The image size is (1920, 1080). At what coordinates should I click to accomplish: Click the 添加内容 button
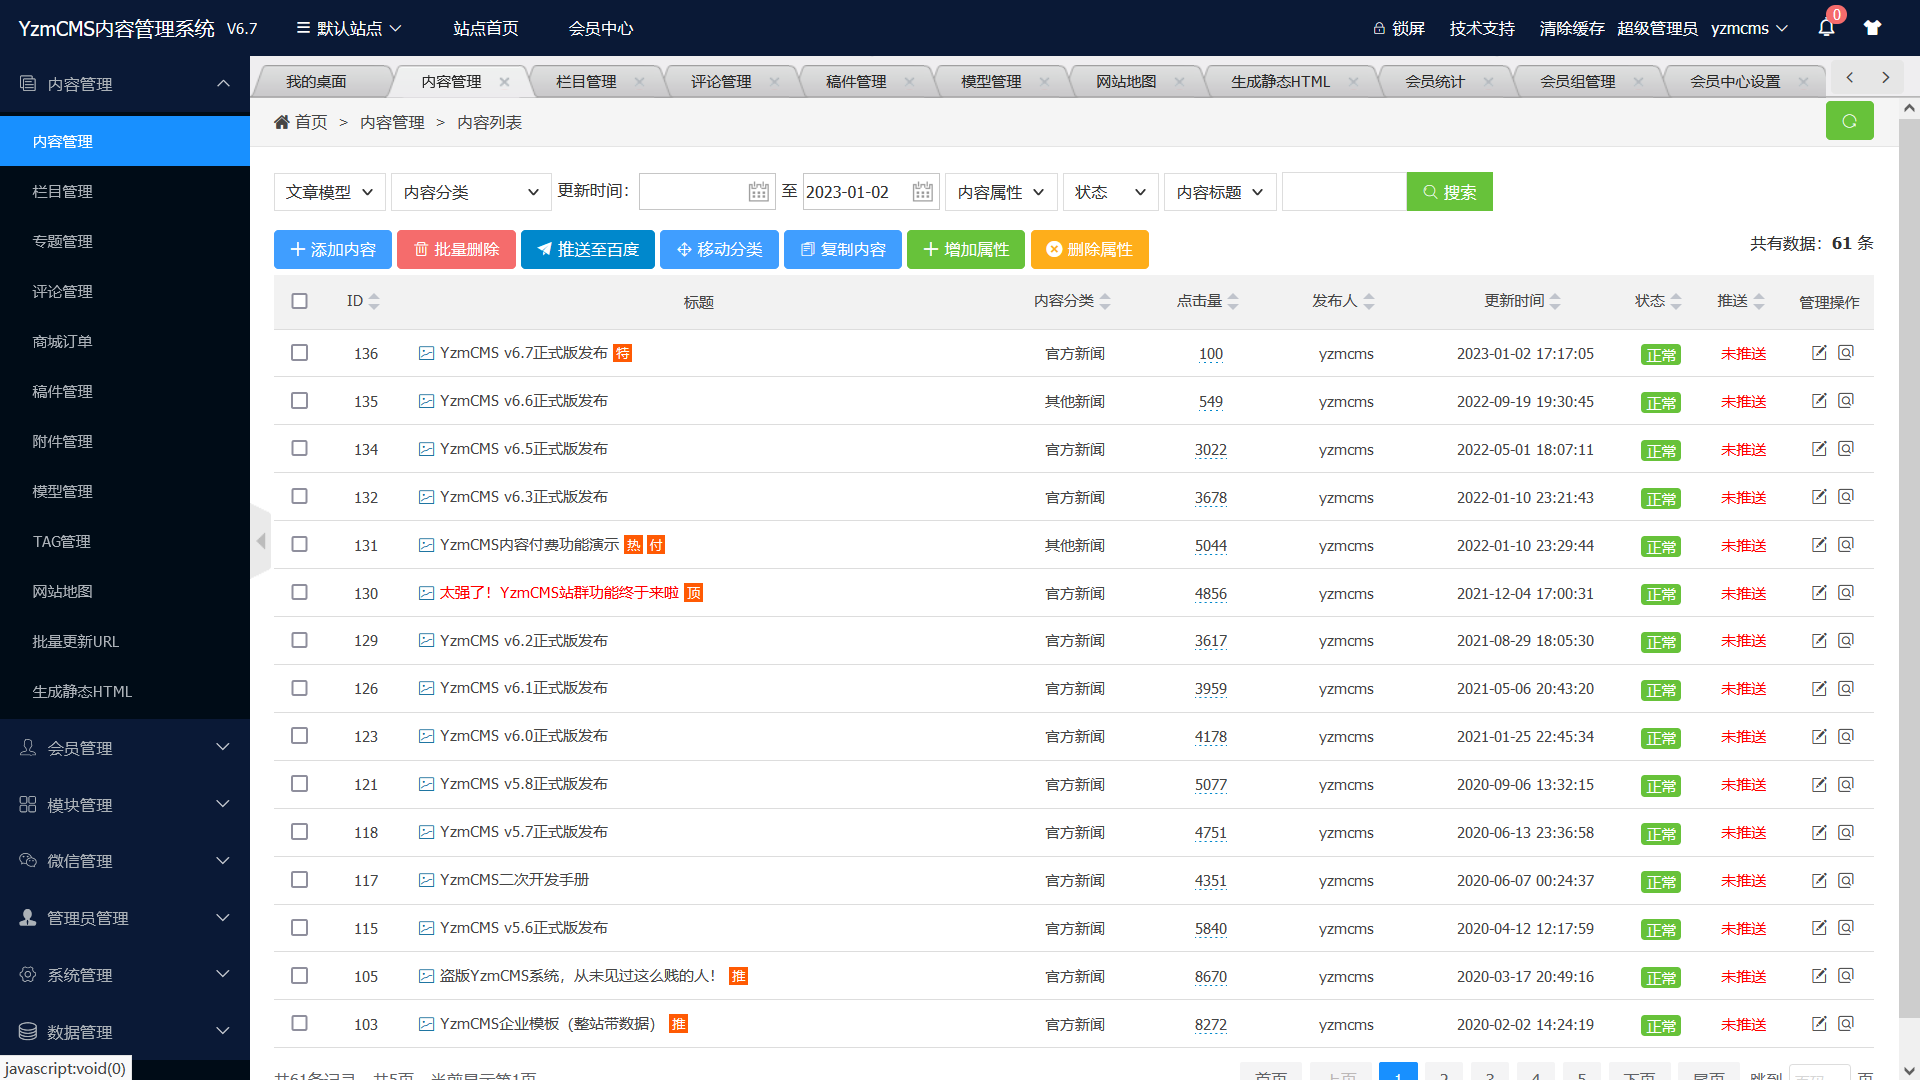point(333,250)
